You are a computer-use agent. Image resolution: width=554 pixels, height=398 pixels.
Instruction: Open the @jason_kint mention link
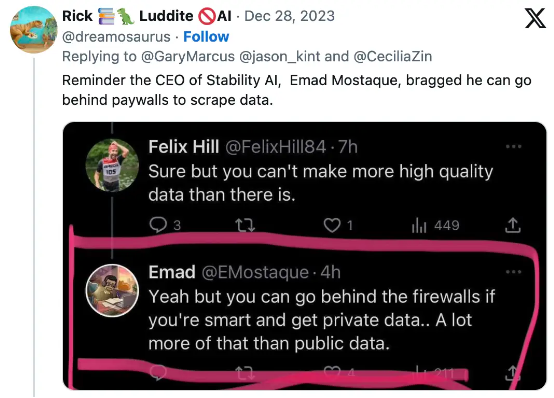click(280, 56)
